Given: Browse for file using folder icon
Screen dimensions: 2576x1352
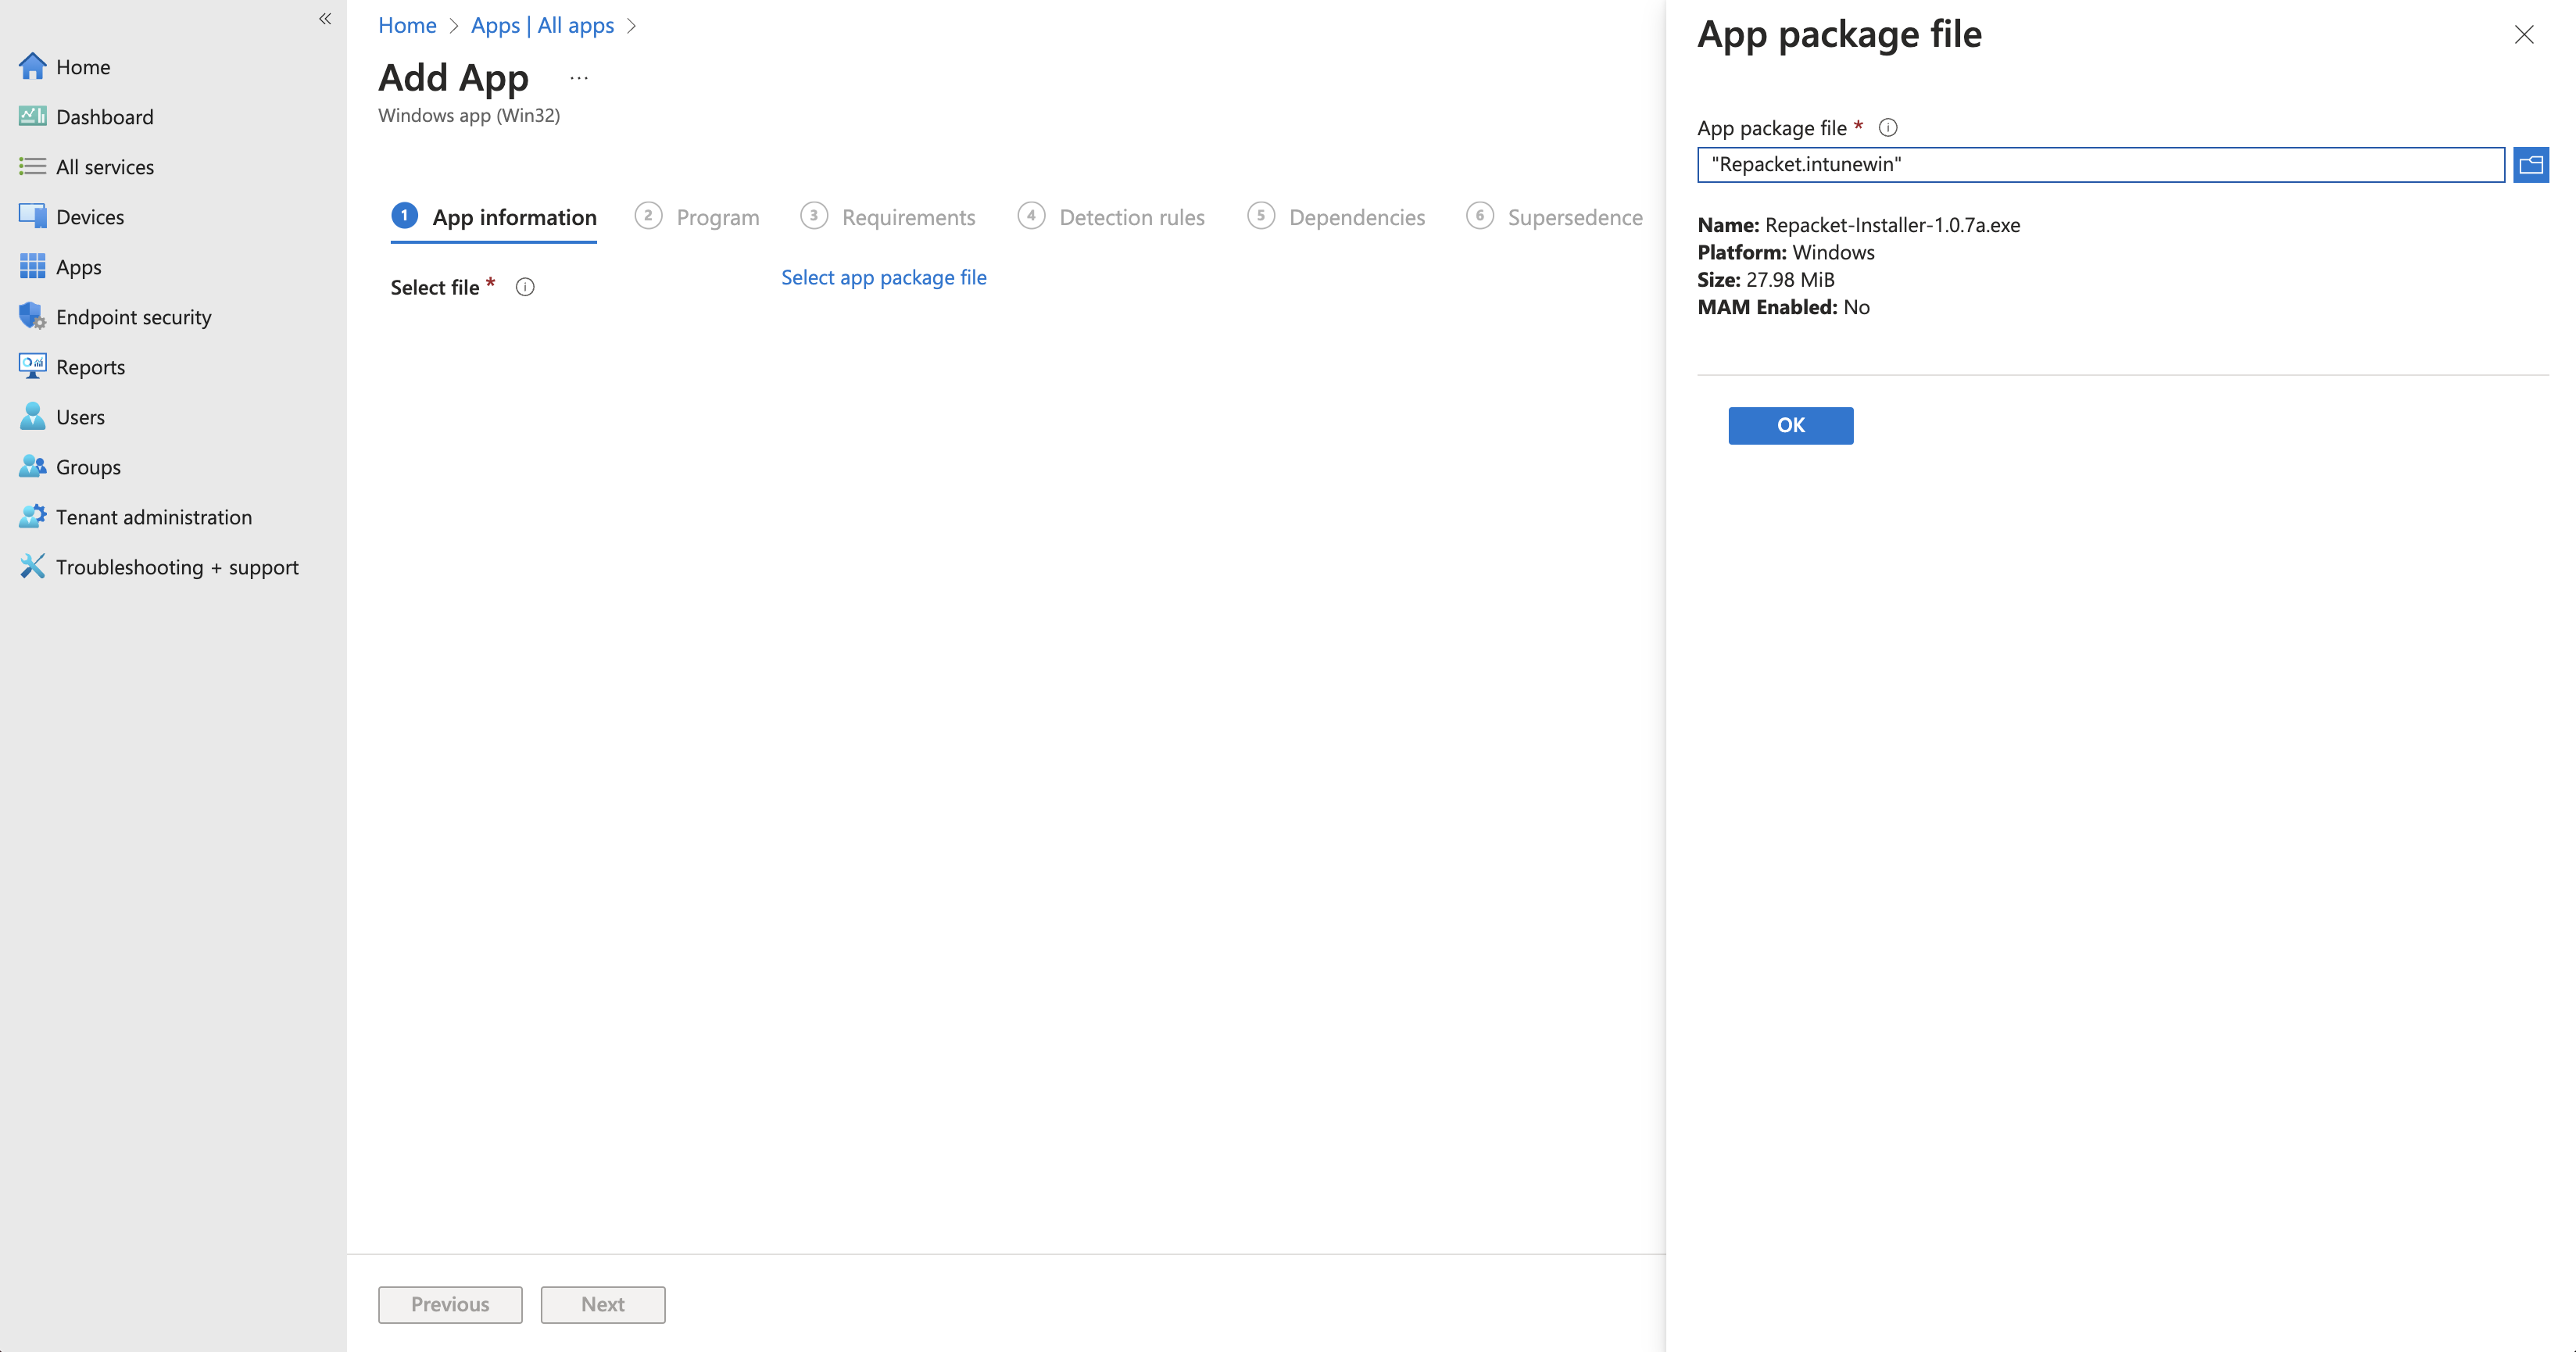Looking at the screenshot, I should tap(2530, 165).
